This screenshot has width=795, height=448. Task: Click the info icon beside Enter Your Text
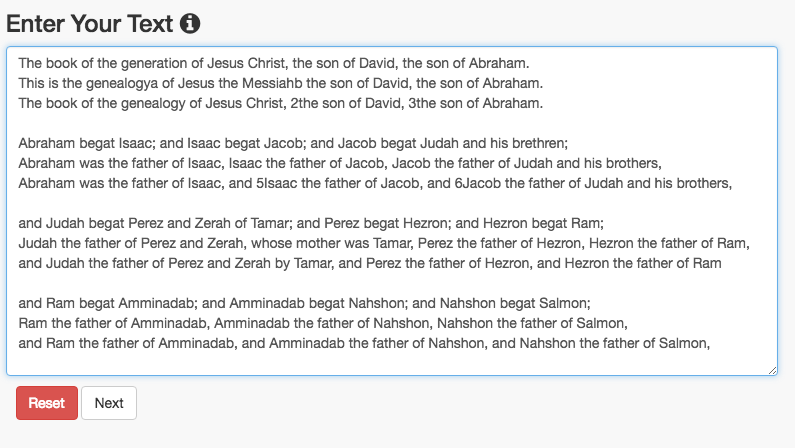191,22
